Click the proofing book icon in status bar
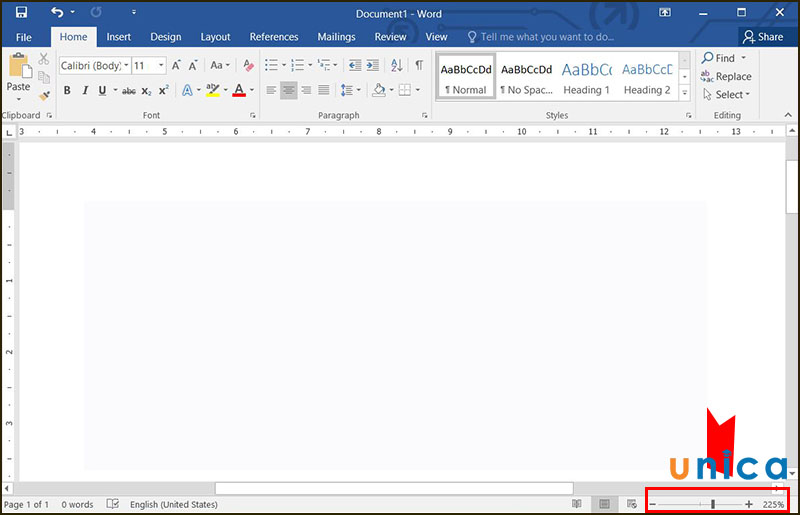800x515 pixels. click(x=113, y=504)
